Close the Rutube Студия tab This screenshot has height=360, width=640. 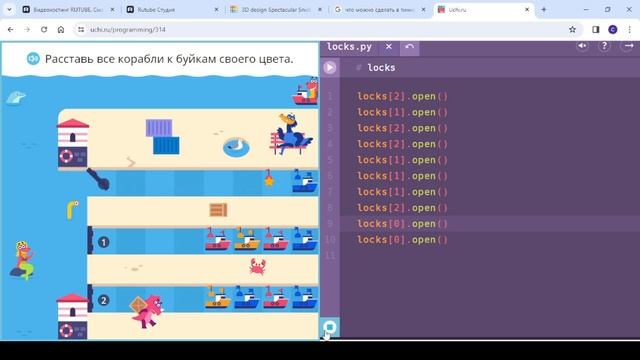pyautogui.click(x=216, y=9)
